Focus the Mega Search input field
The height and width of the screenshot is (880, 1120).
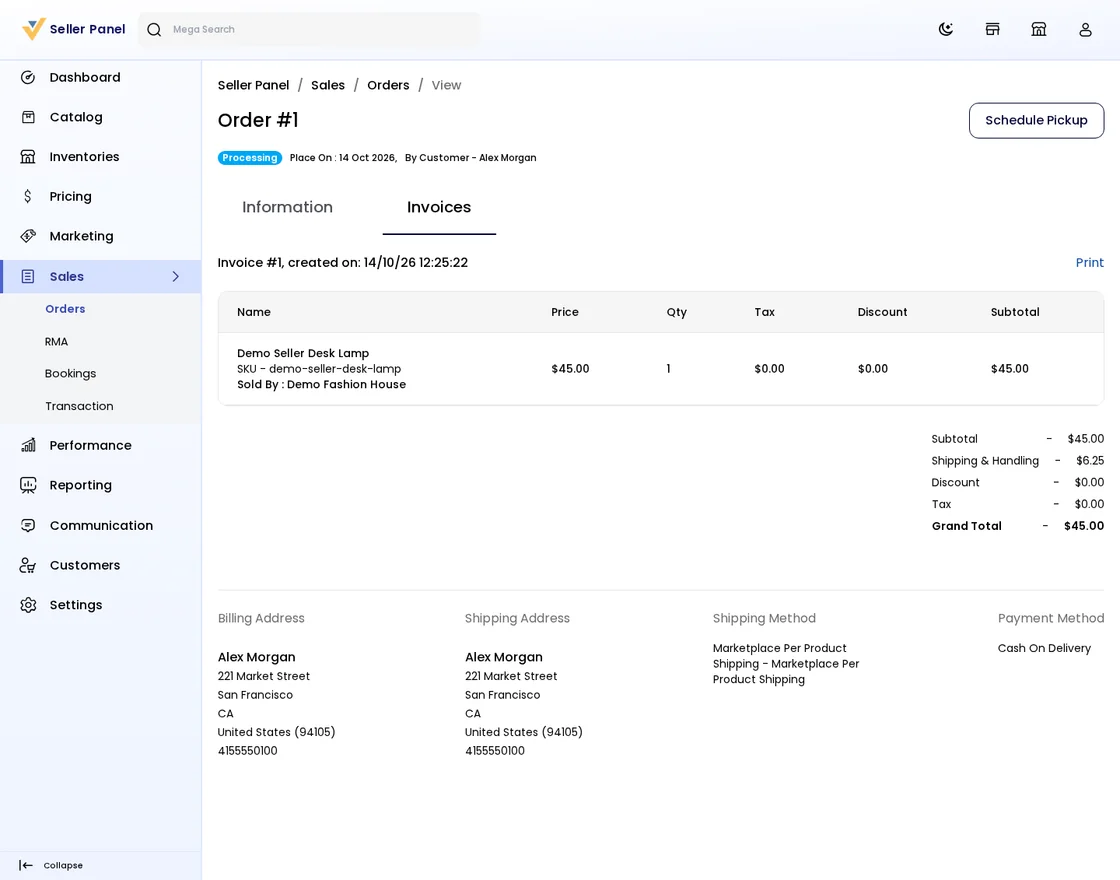pyautogui.click(x=309, y=29)
